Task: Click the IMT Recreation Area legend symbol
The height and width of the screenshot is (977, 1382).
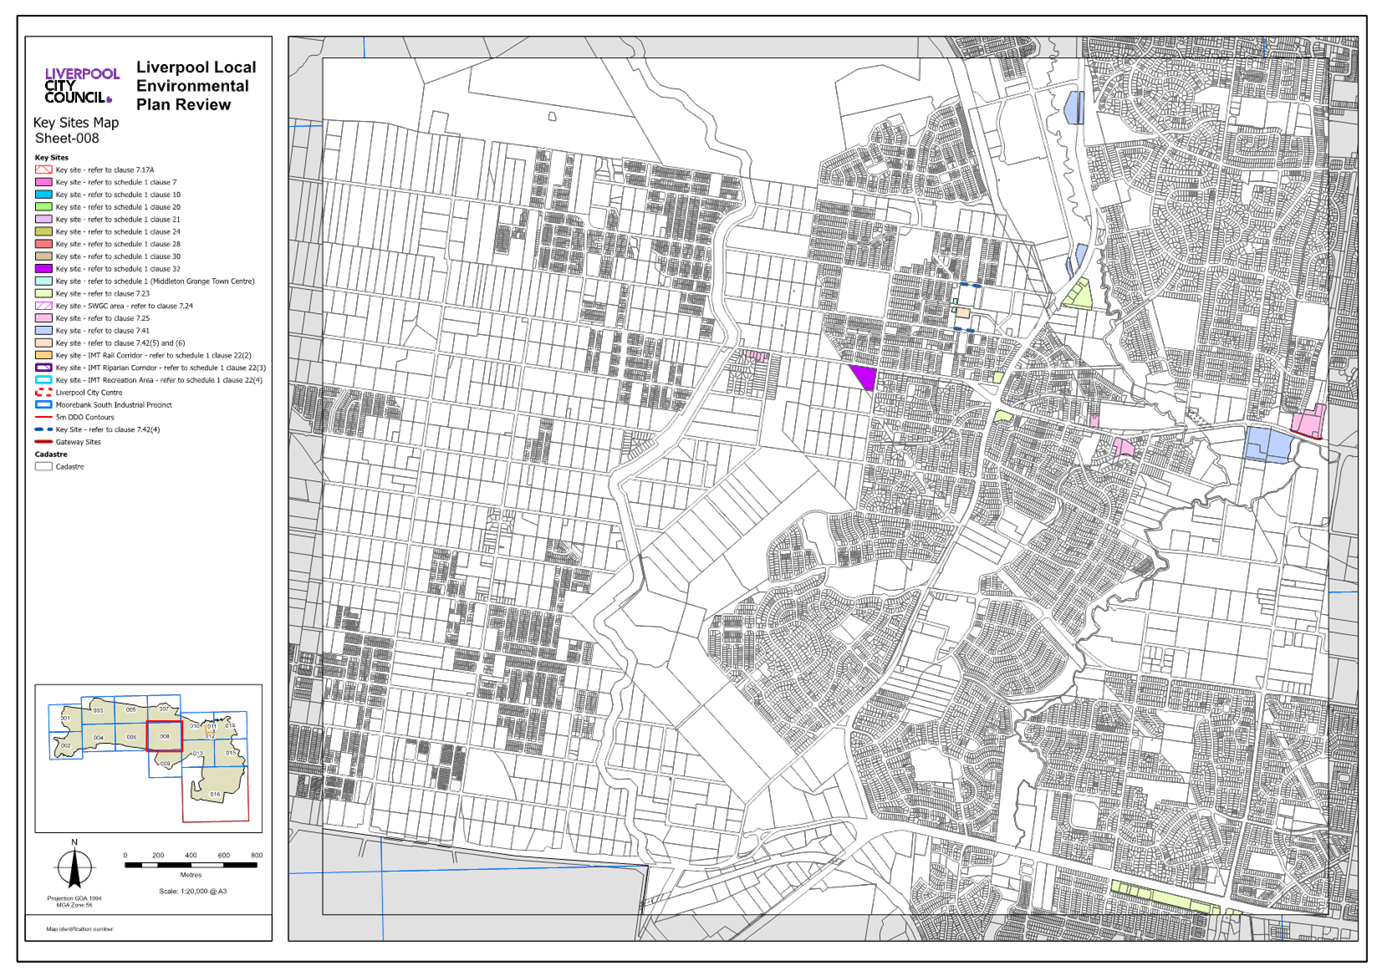Action: click(43, 380)
